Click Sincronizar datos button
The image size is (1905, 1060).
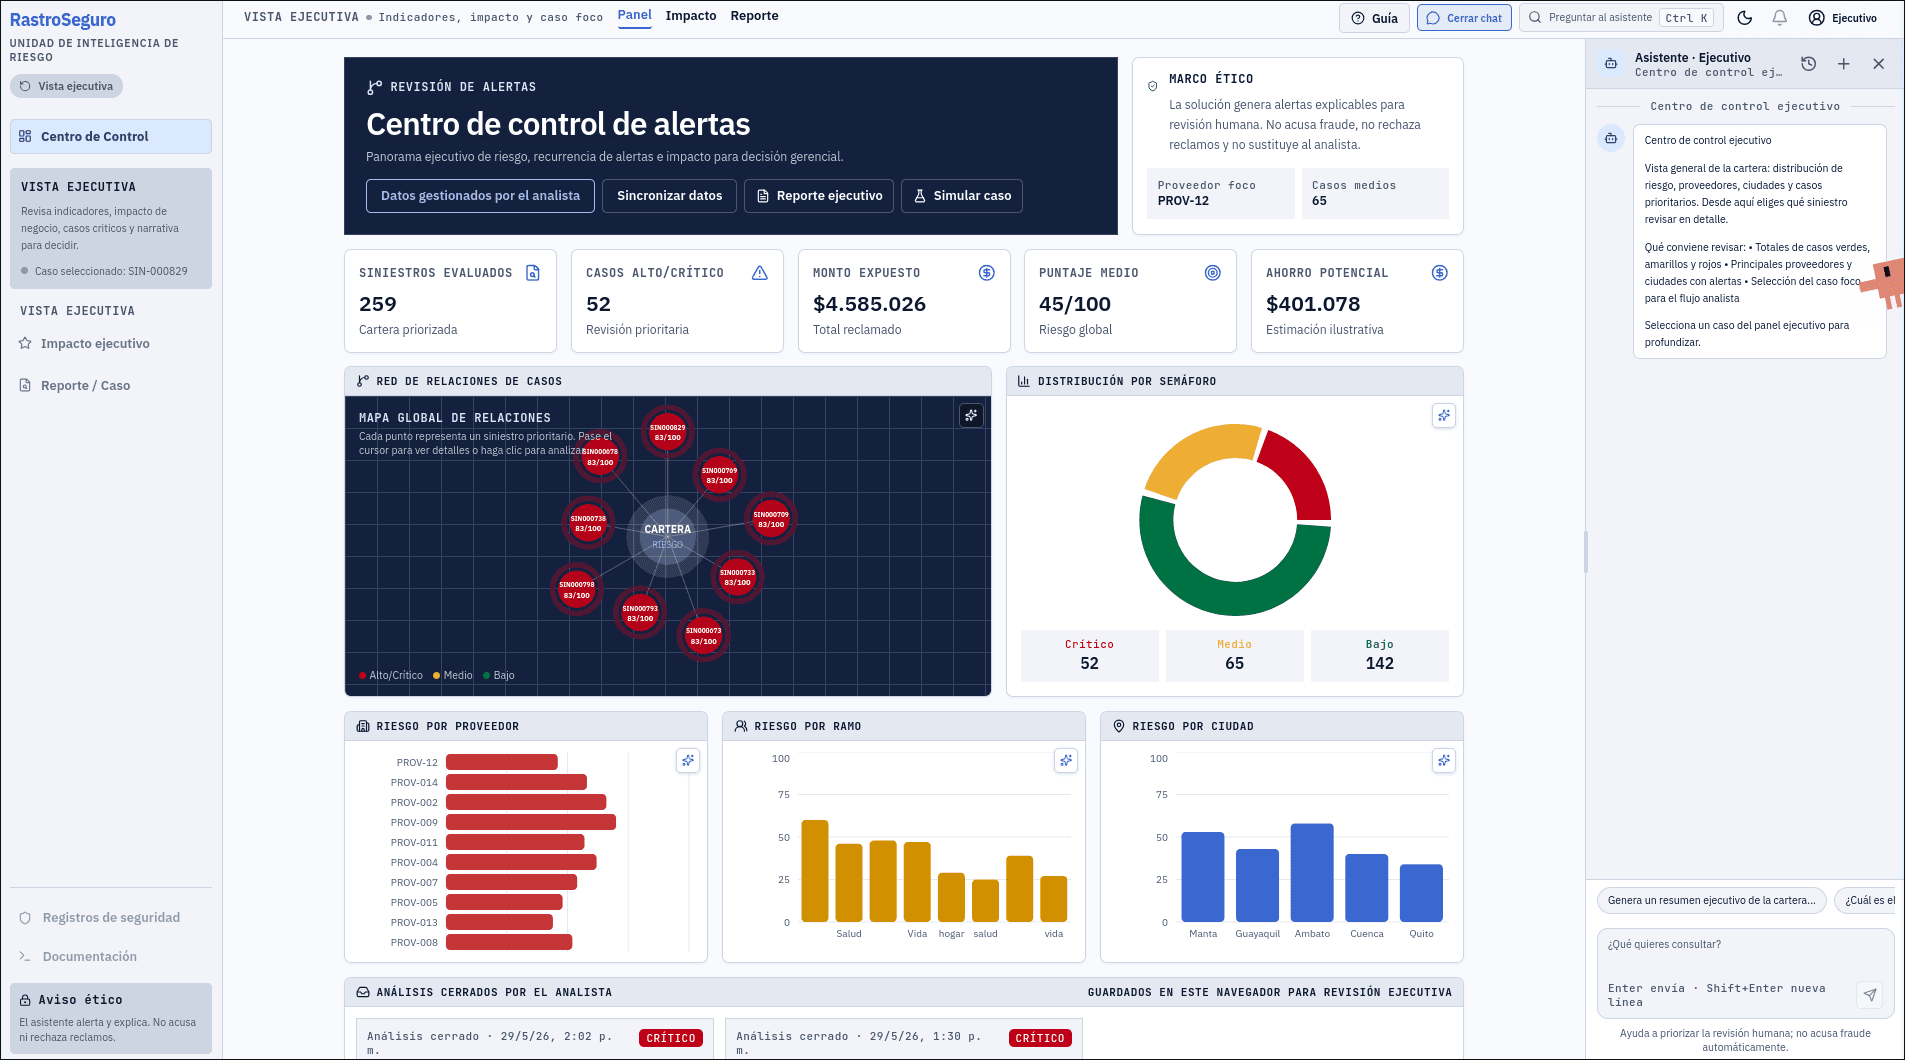670,196
